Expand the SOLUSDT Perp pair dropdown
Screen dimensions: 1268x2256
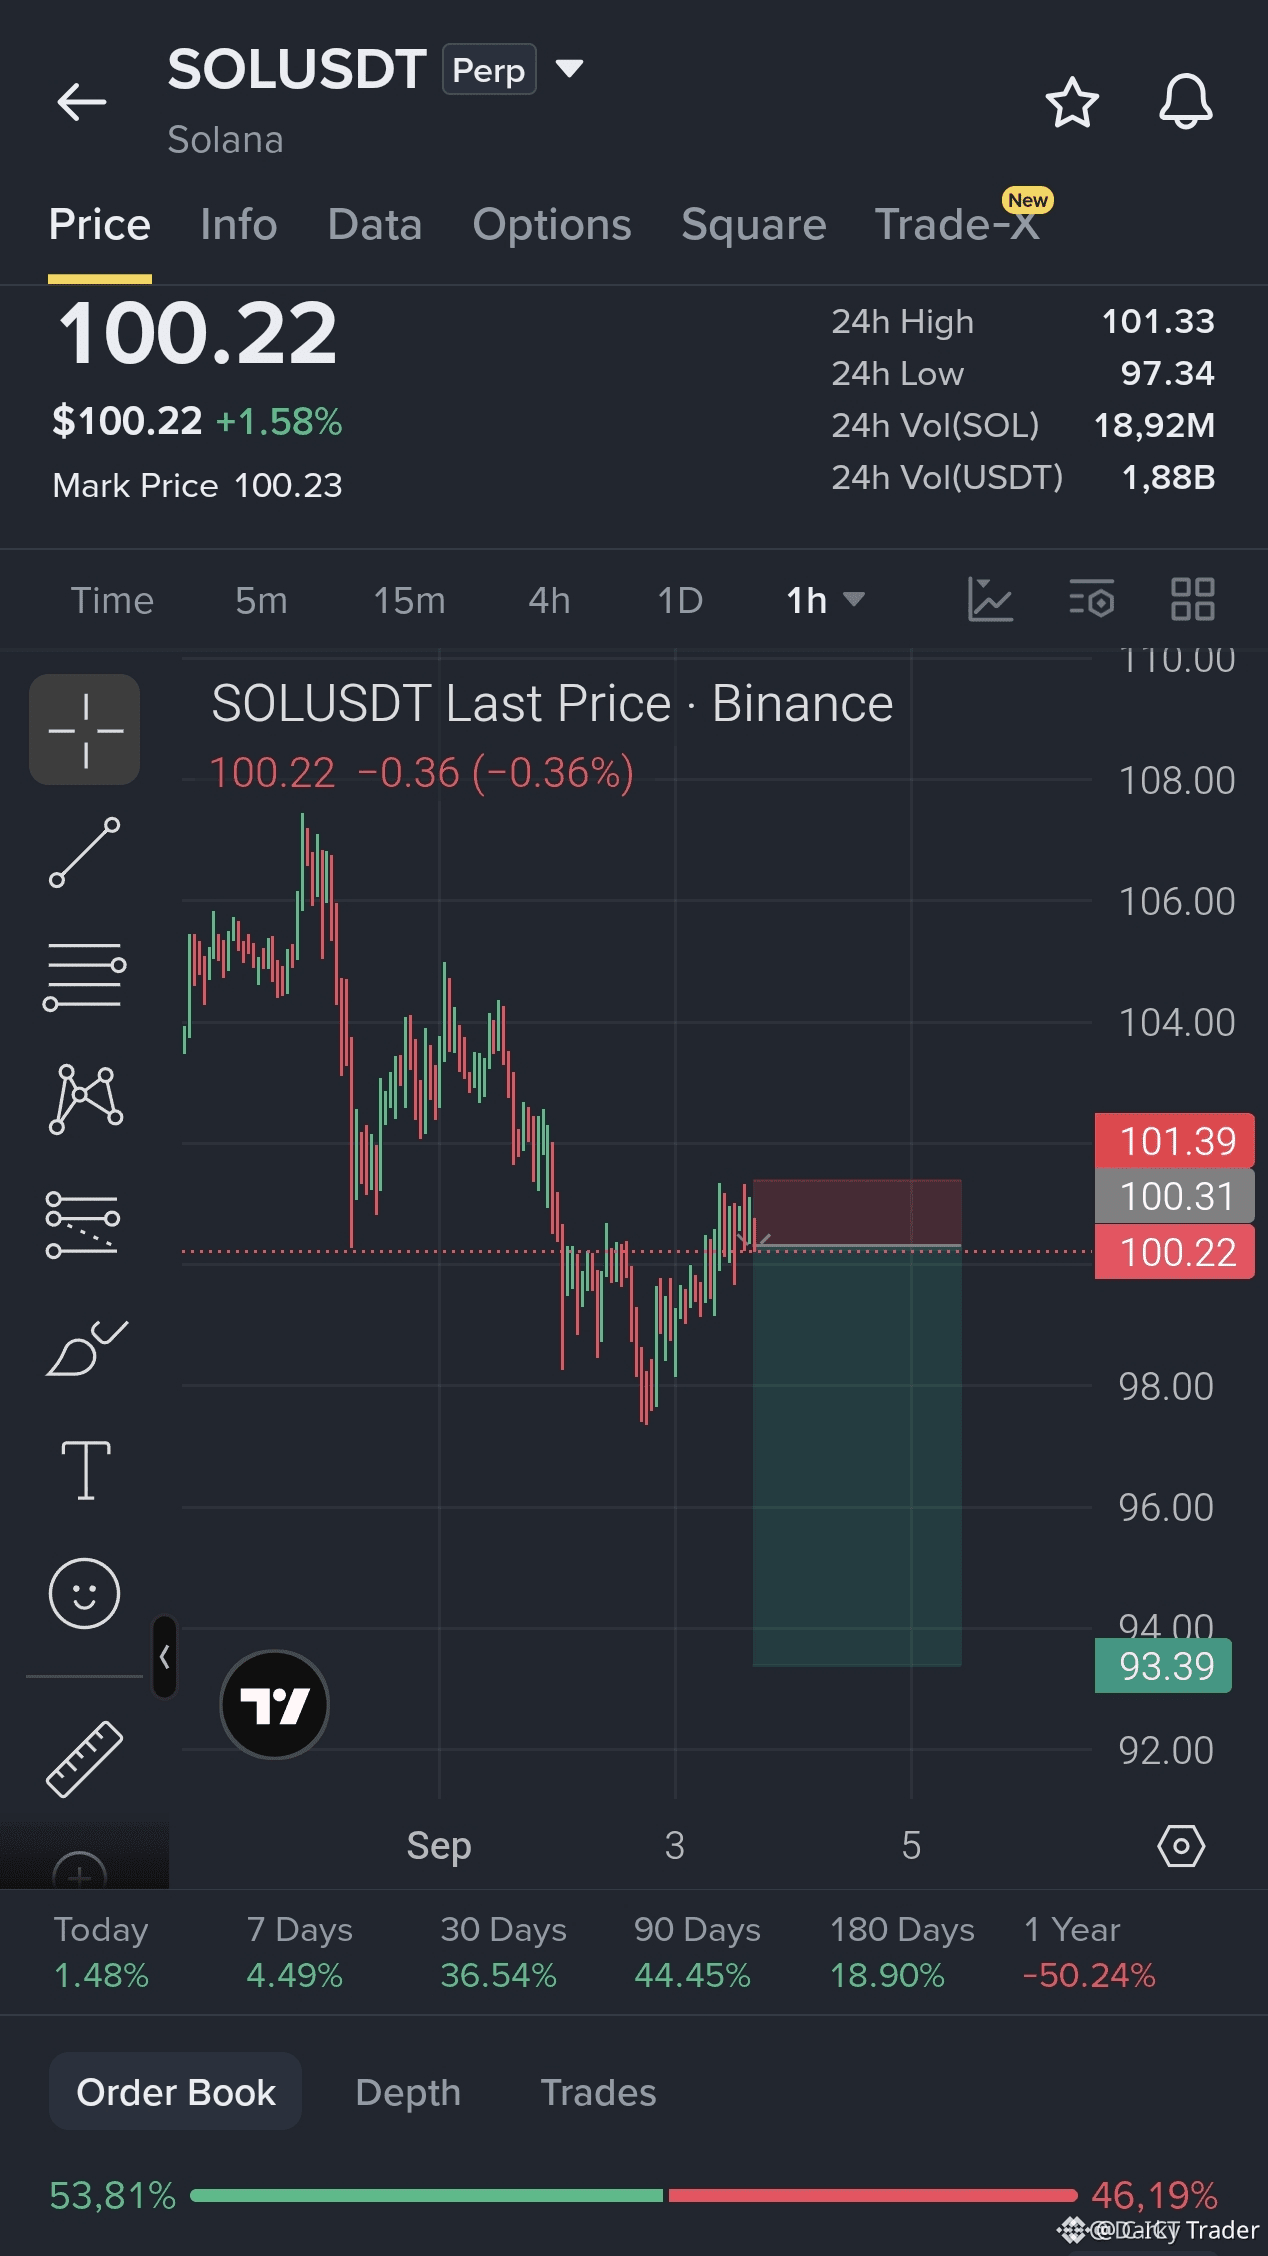click(569, 69)
